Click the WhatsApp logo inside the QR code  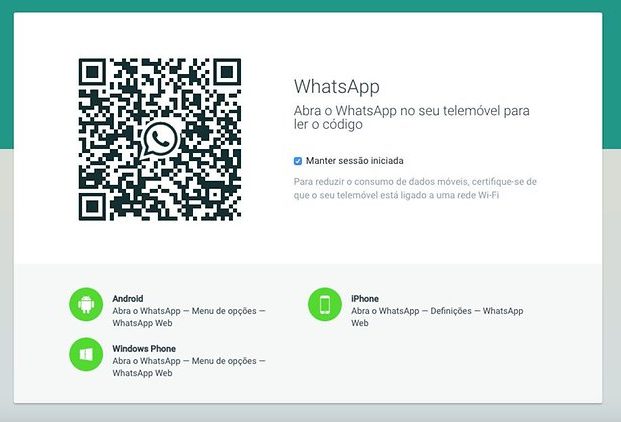pos(160,140)
